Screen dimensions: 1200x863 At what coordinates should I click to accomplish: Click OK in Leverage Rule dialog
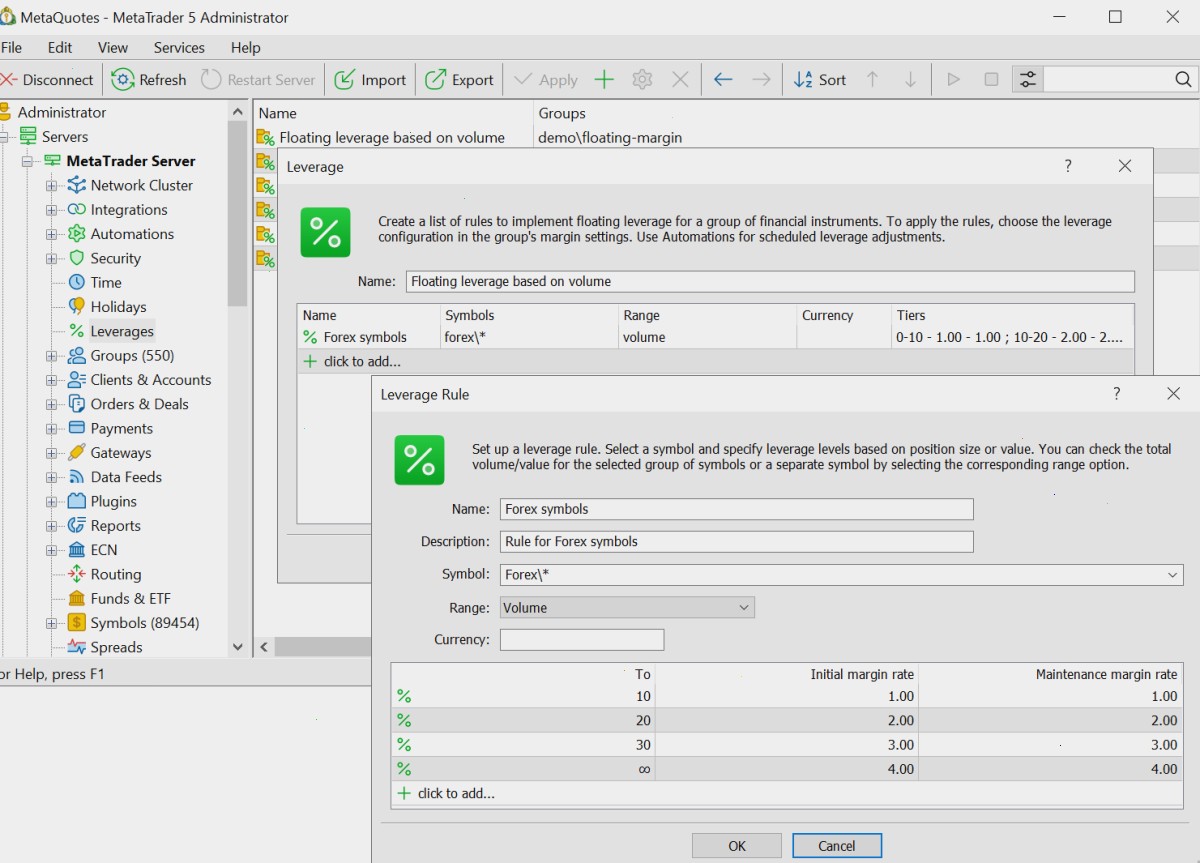(x=737, y=846)
